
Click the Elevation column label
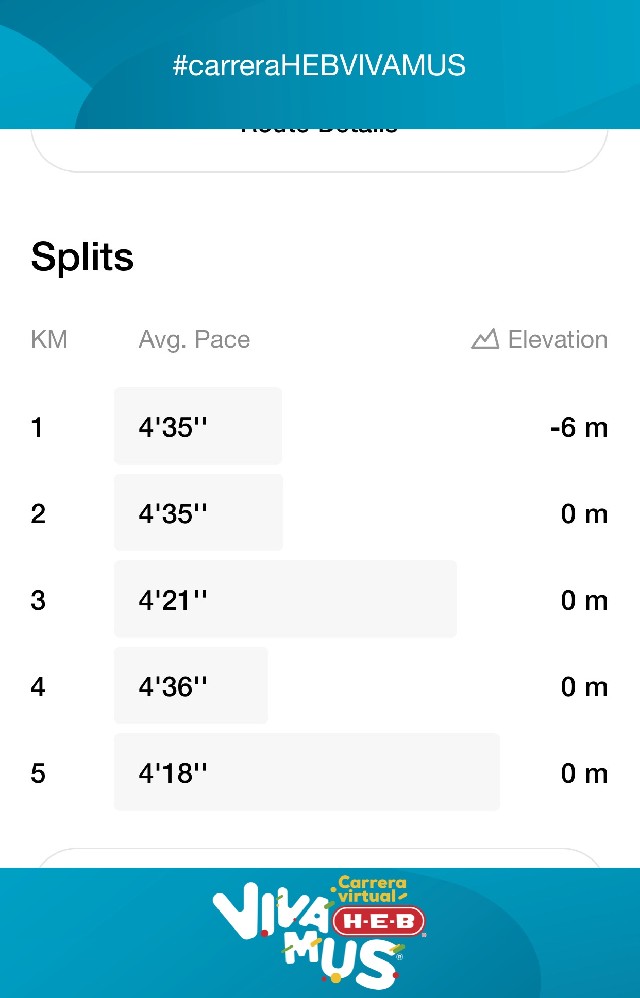pyautogui.click(x=557, y=340)
